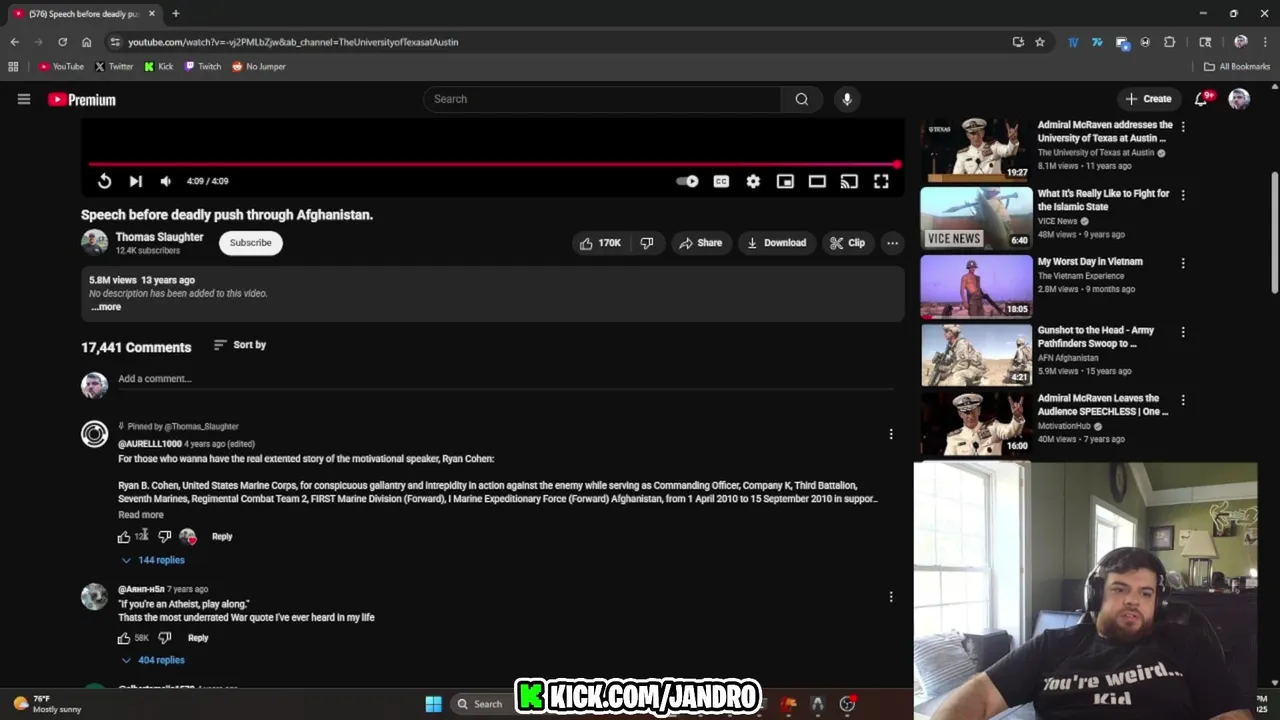Open video settings gear

coord(753,181)
